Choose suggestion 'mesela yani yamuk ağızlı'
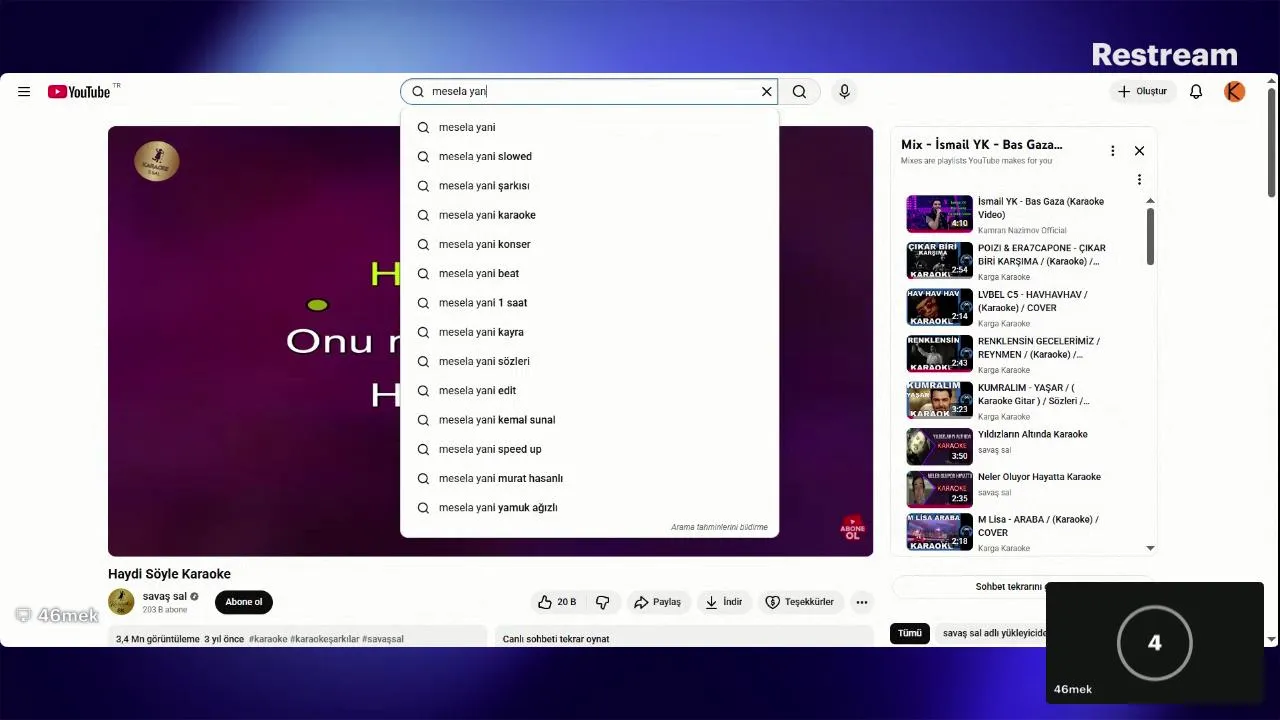Screen dimensions: 1280x720 [x=589, y=507]
